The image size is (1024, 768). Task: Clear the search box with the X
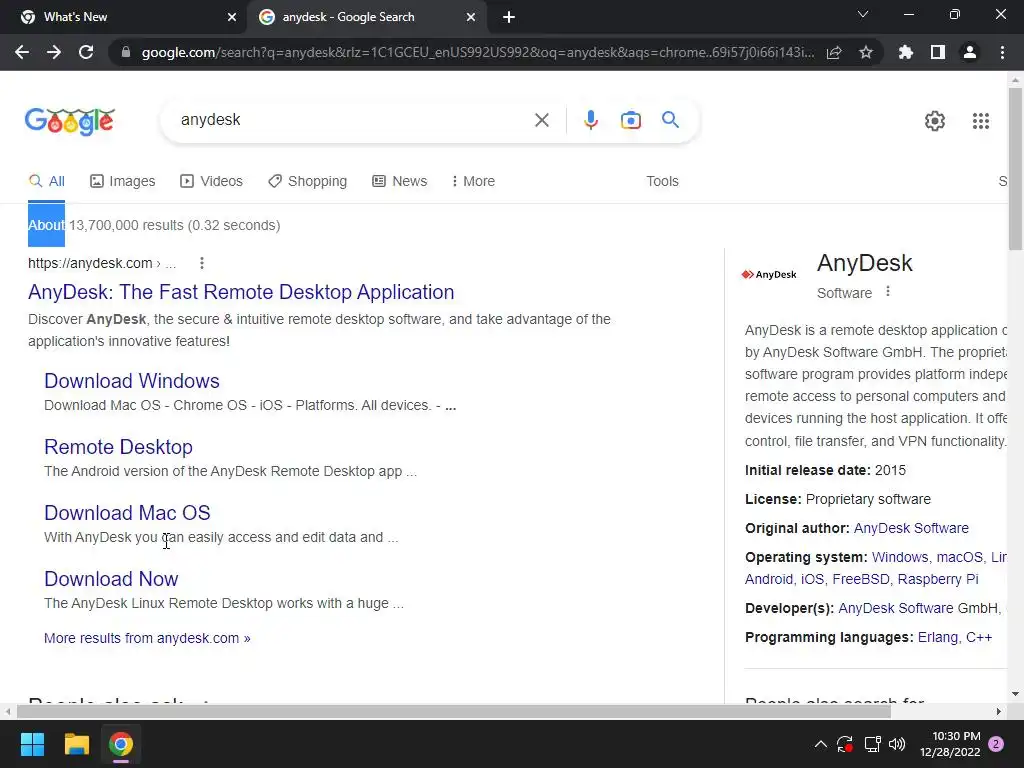pos(541,120)
